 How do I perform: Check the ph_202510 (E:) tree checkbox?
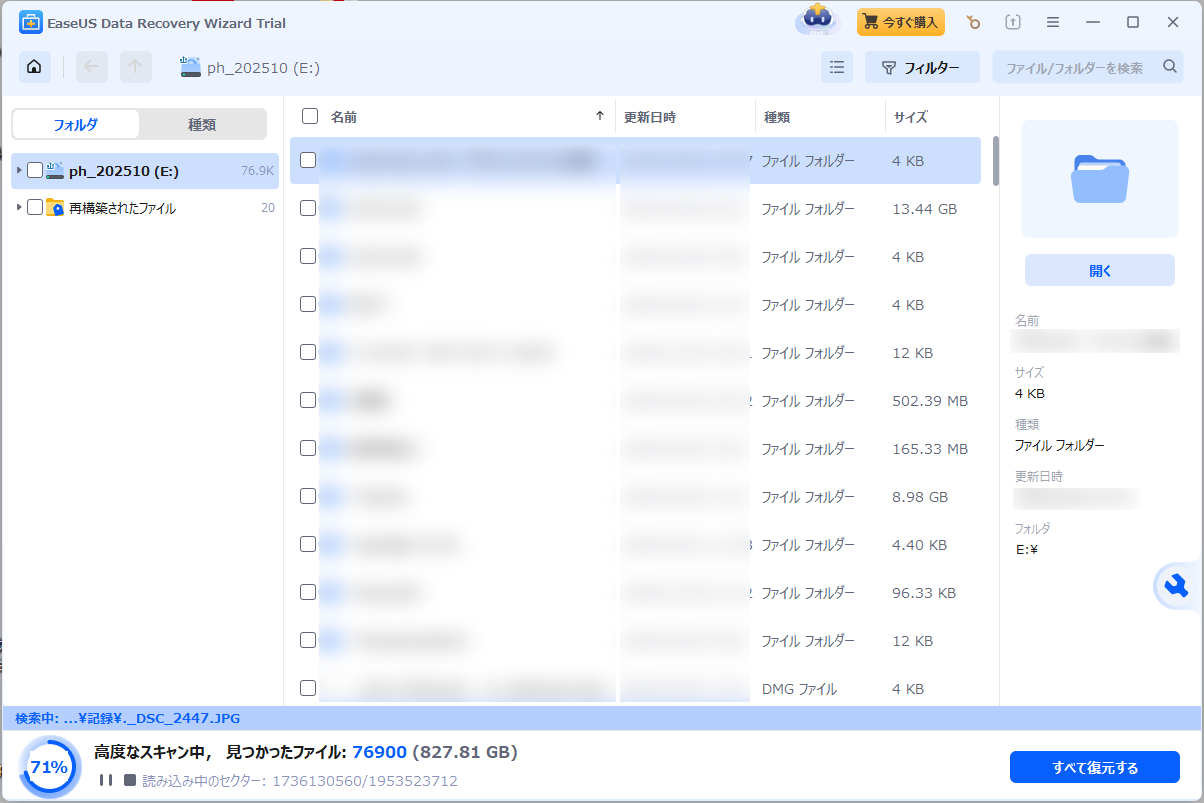(35, 170)
